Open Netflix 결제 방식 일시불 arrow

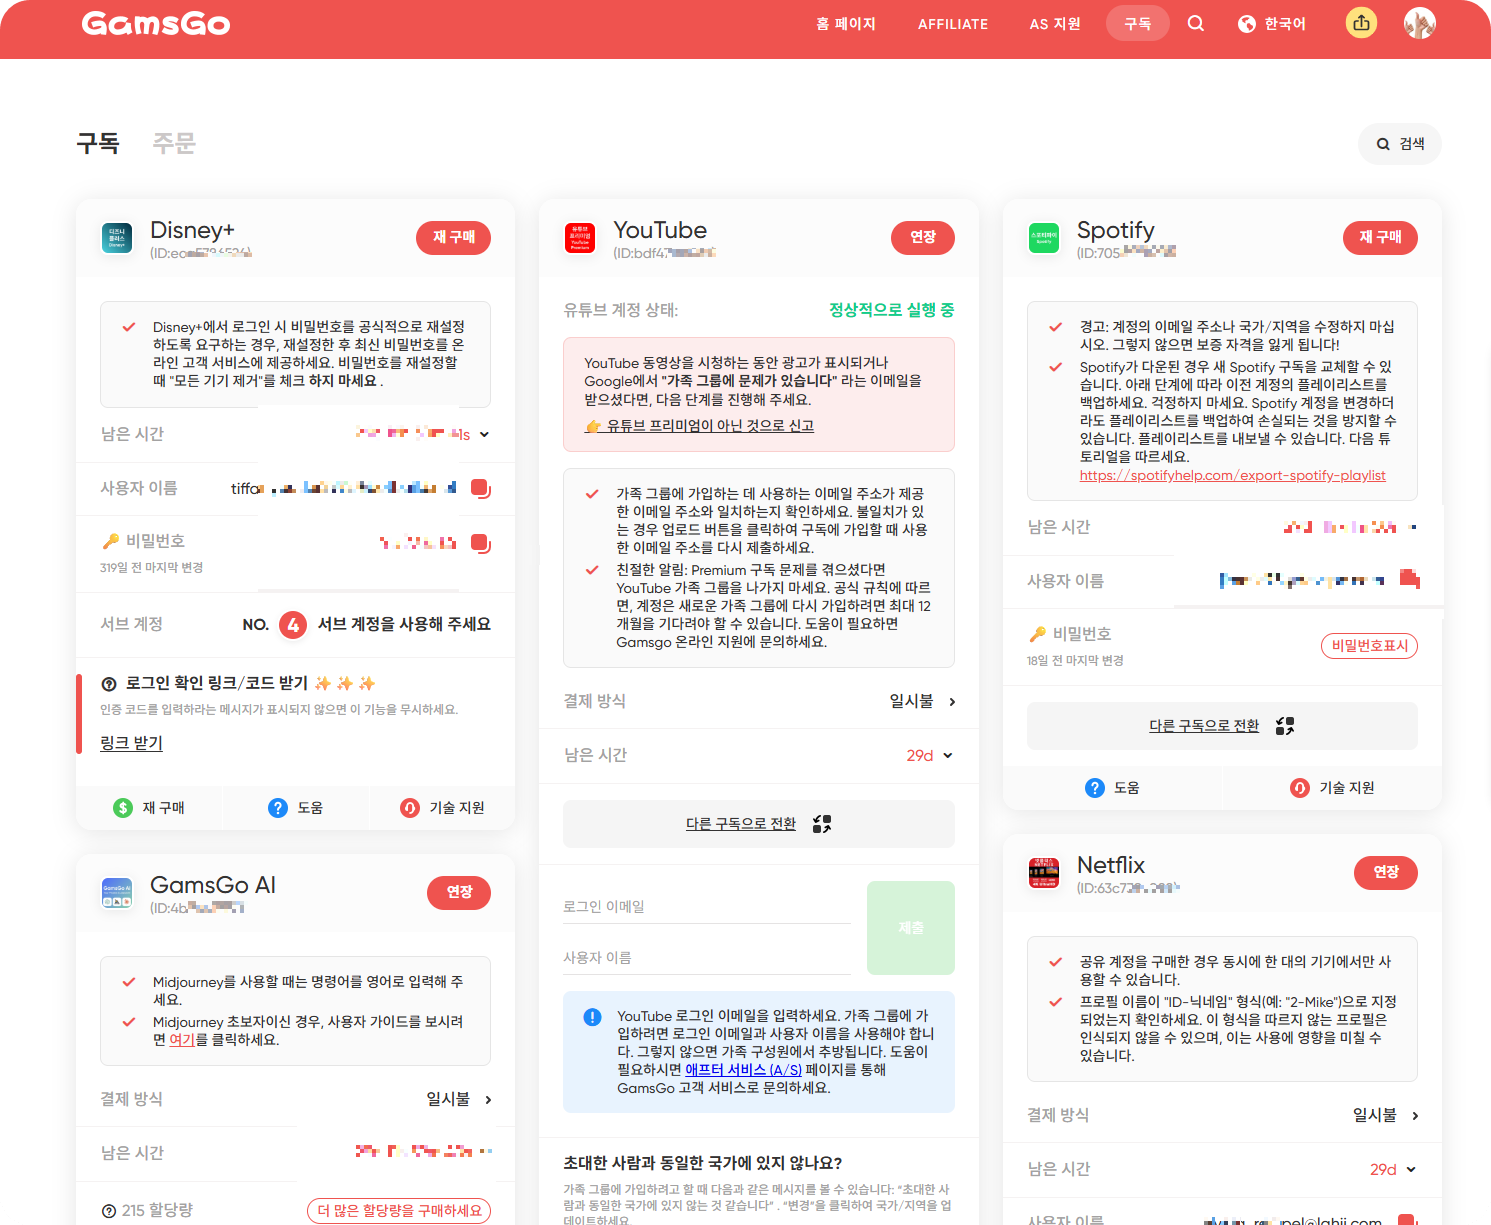[x=1415, y=1115]
